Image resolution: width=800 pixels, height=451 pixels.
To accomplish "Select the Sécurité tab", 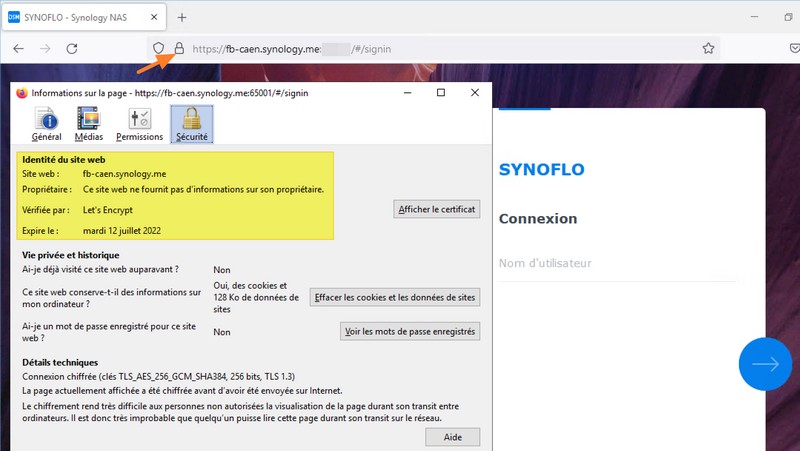I will [192, 124].
